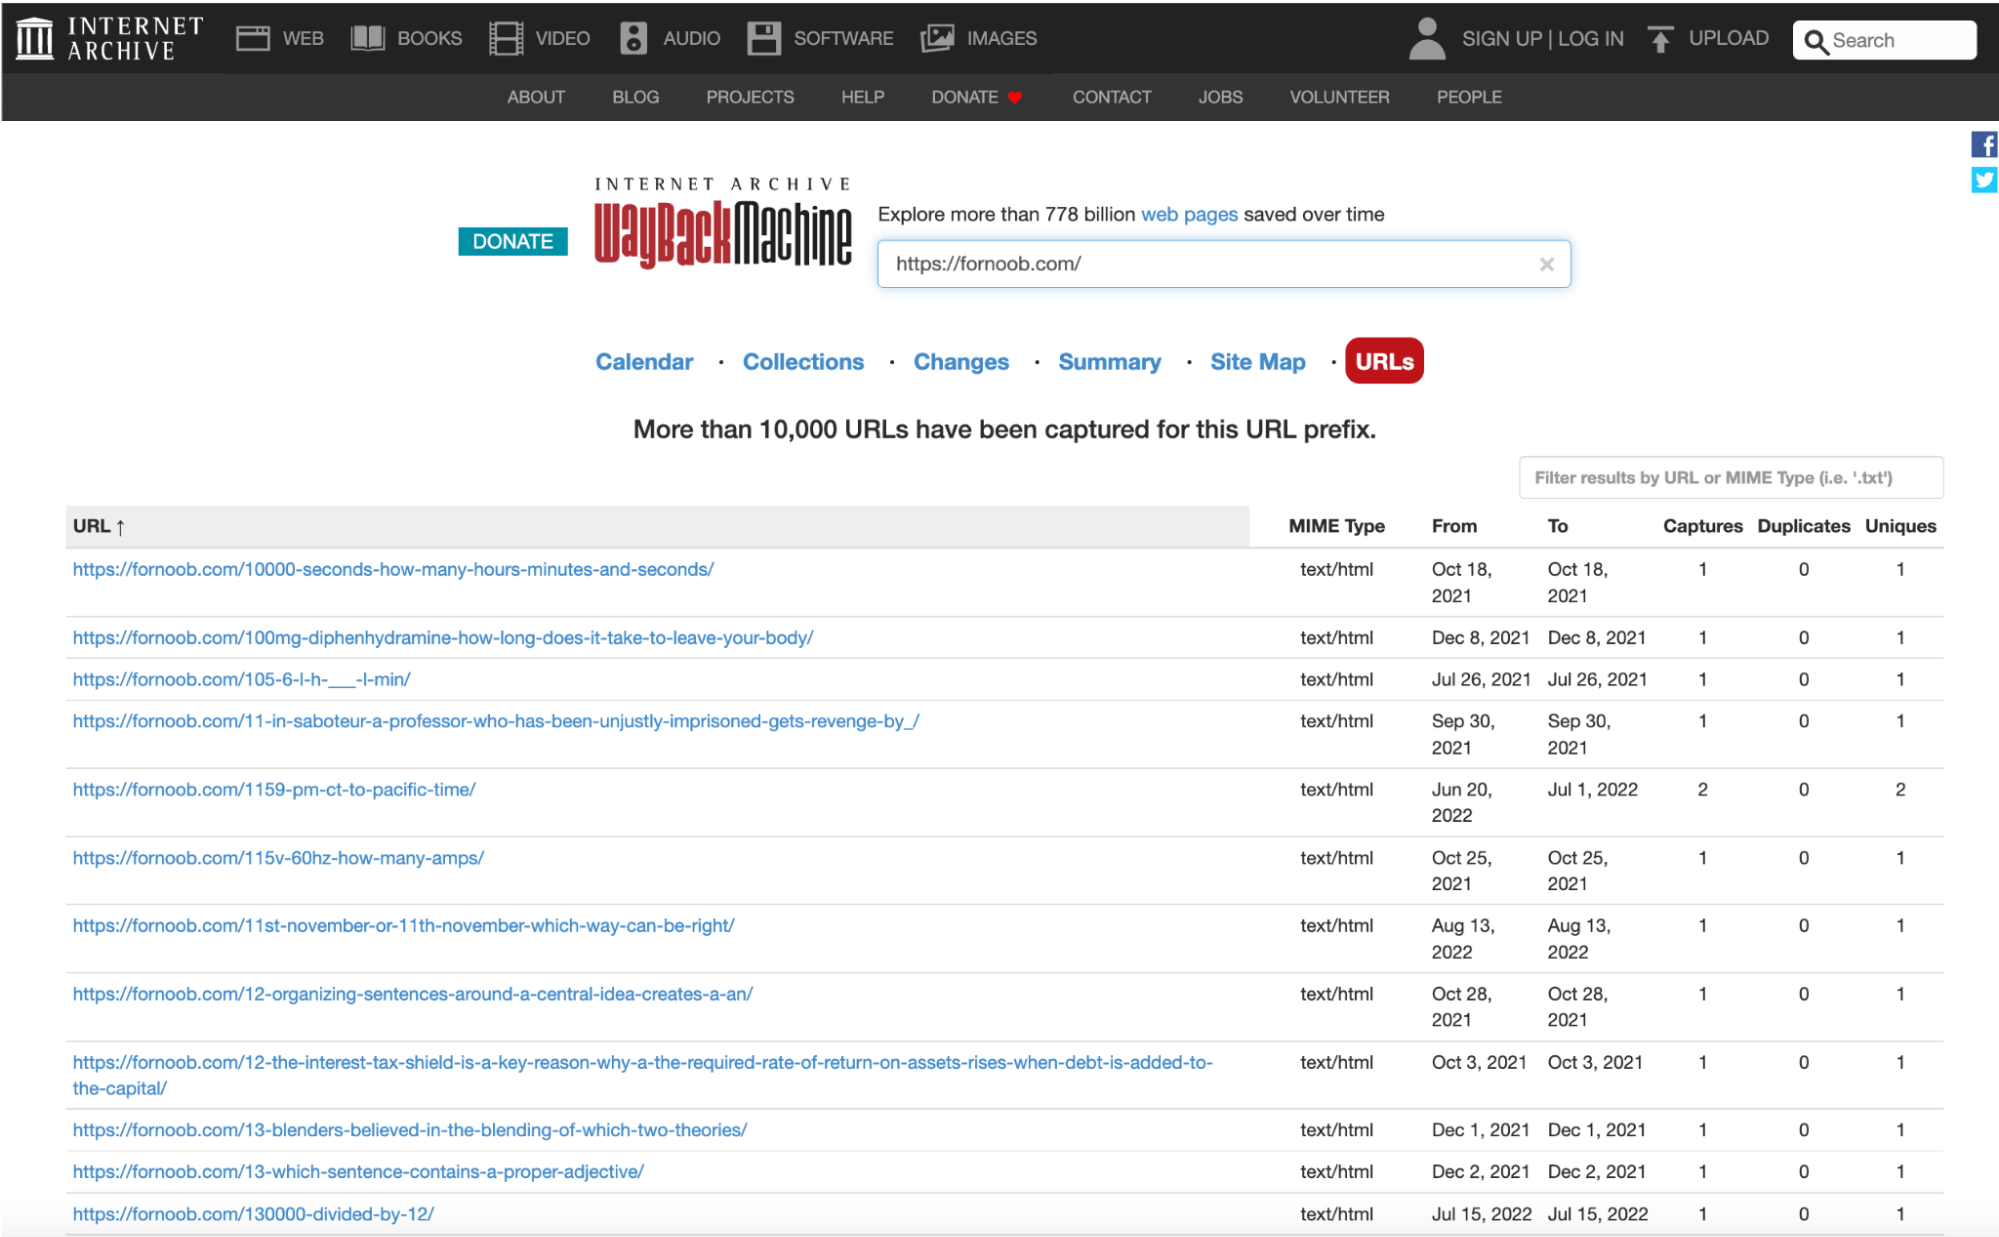The height and width of the screenshot is (1237, 1999).
Task: Open the 13-which-sentence-contains-a-proper-adjective link
Action: (358, 1172)
